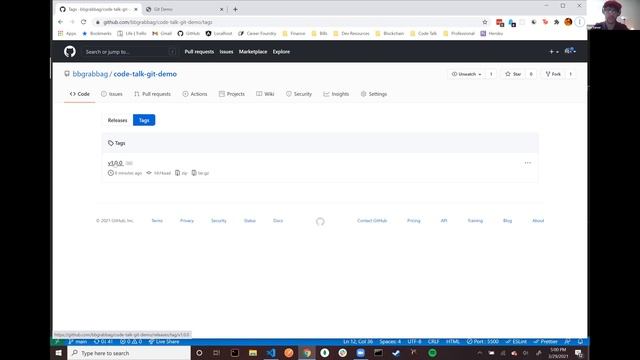The image size is (640, 360).
Task: Click Live Share in VS Code status bar
Action: point(164,342)
